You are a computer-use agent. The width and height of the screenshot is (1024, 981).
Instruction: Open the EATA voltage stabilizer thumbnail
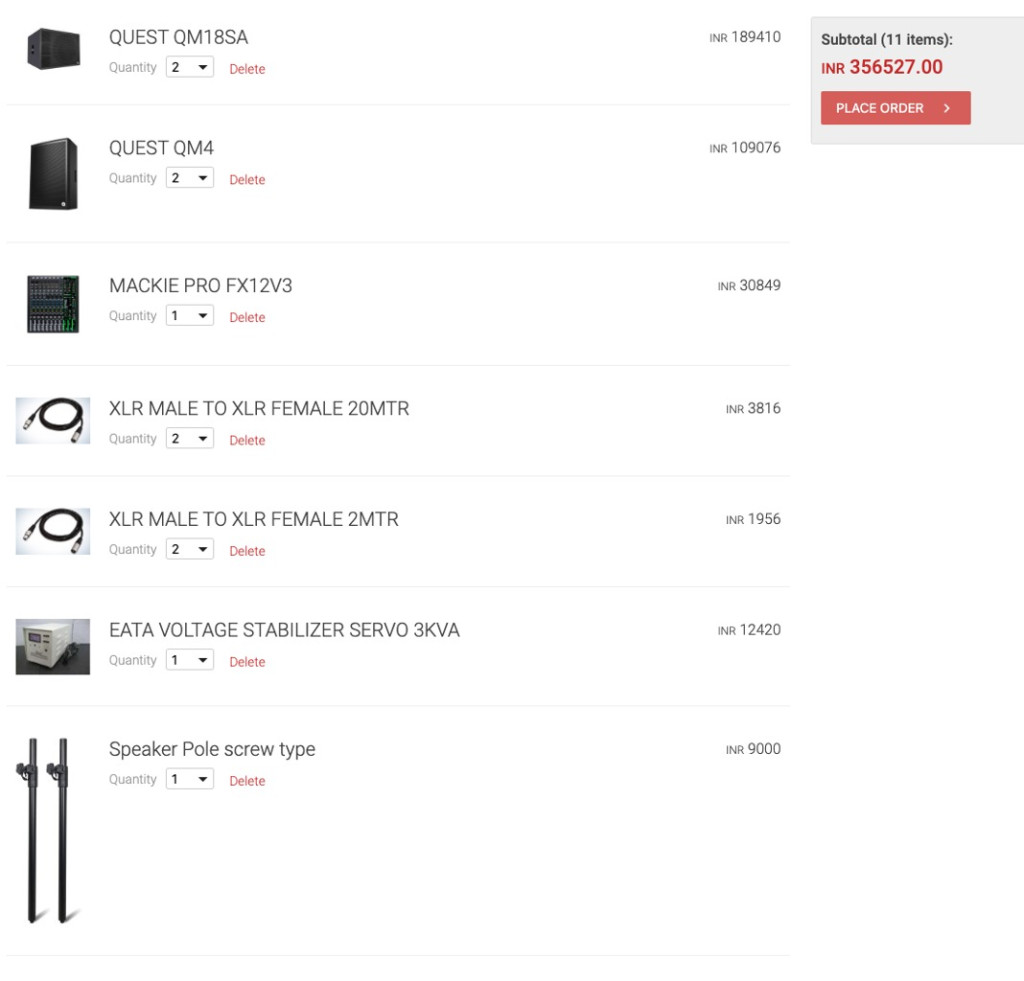[53, 646]
